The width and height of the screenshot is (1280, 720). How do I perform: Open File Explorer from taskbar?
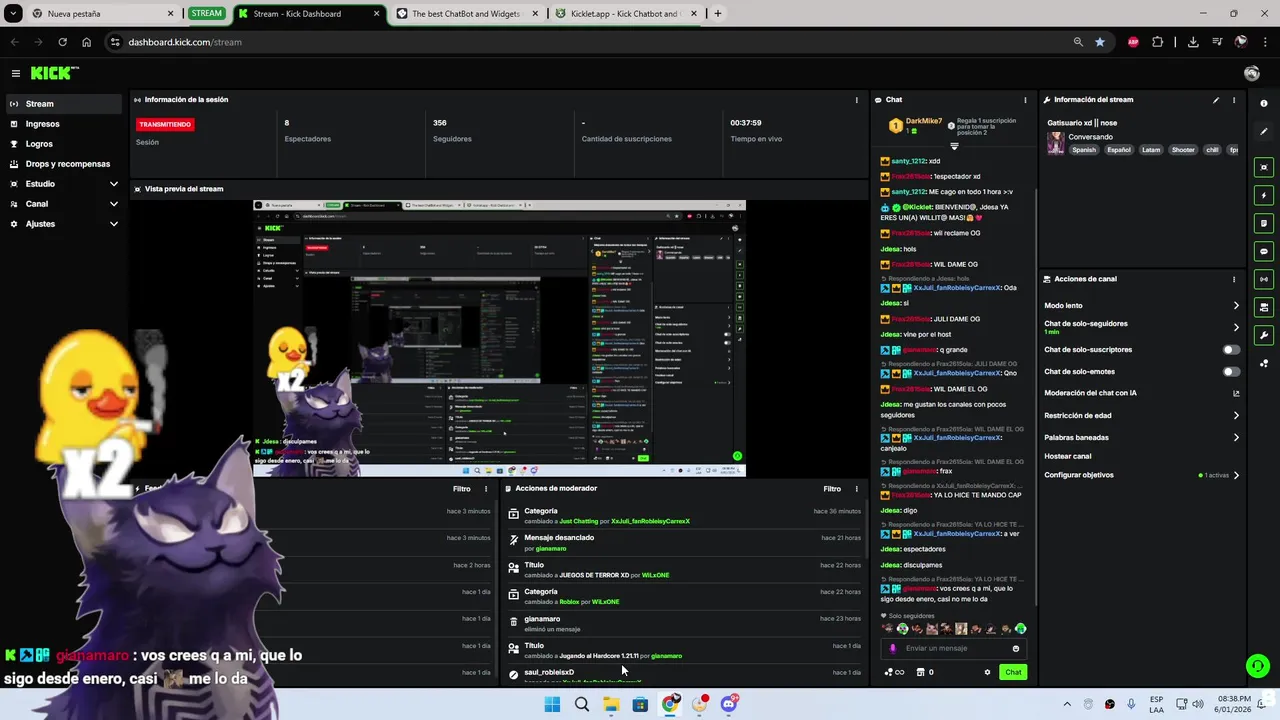click(x=611, y=704)
